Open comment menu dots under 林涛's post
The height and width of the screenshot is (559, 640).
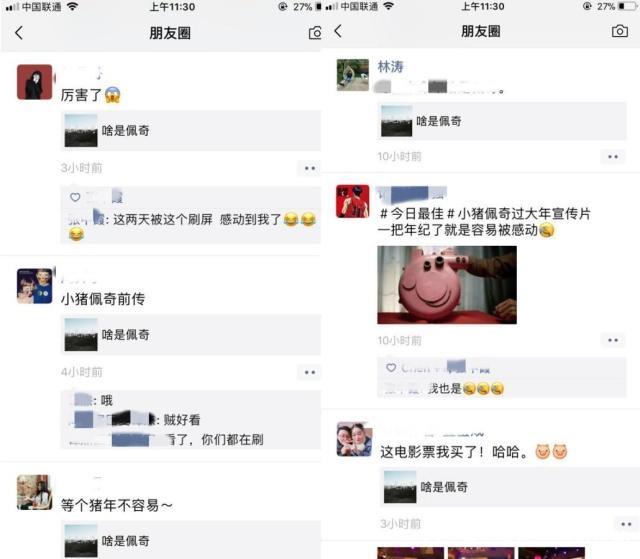tap(613, 157)
